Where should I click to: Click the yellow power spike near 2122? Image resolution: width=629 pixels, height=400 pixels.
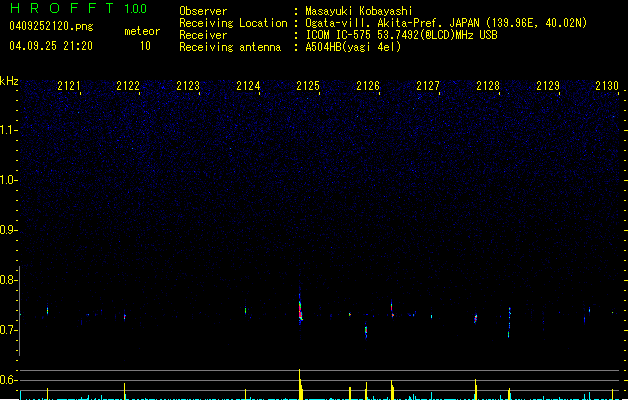tap(125, 391)
